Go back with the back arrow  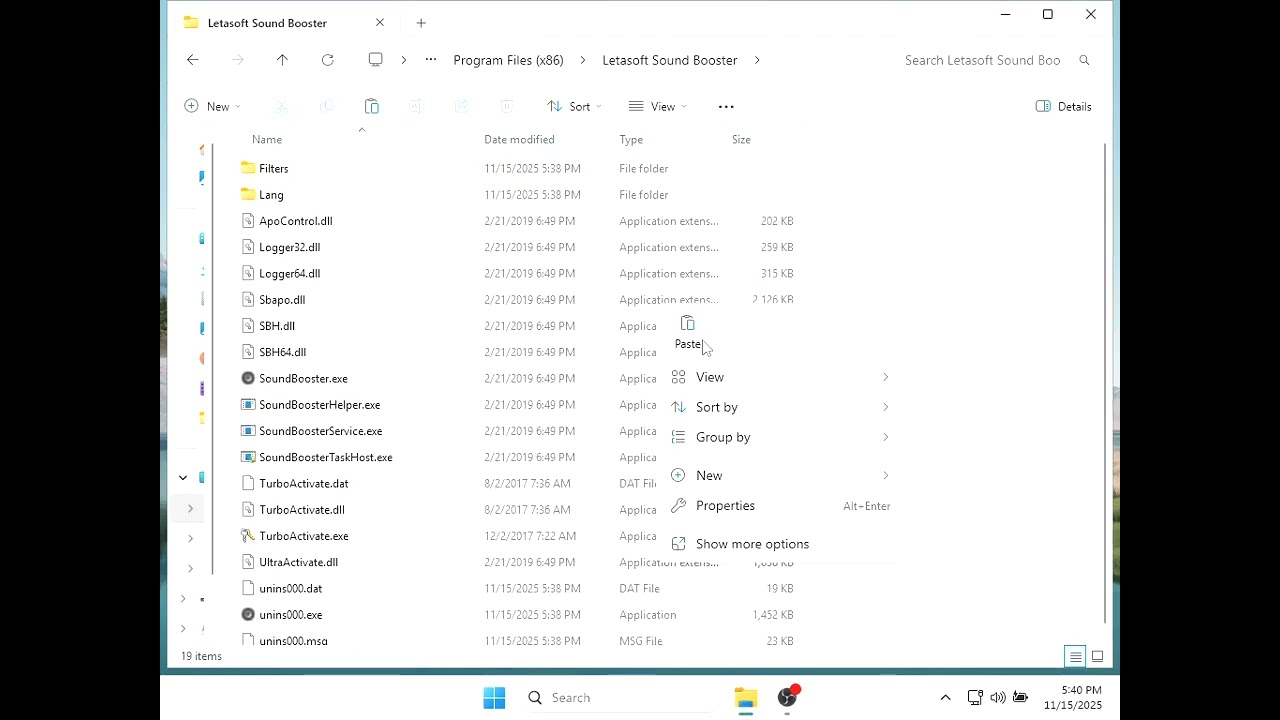click(x=193, y=60)
